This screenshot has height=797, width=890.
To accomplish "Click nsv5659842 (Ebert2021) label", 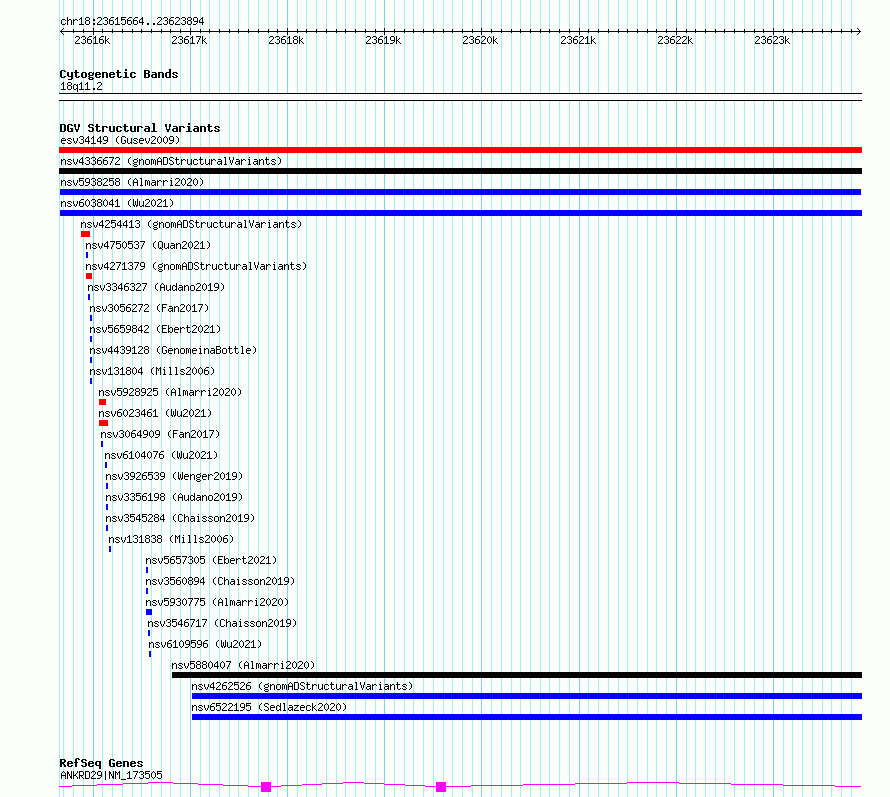I will click(155, 329).
